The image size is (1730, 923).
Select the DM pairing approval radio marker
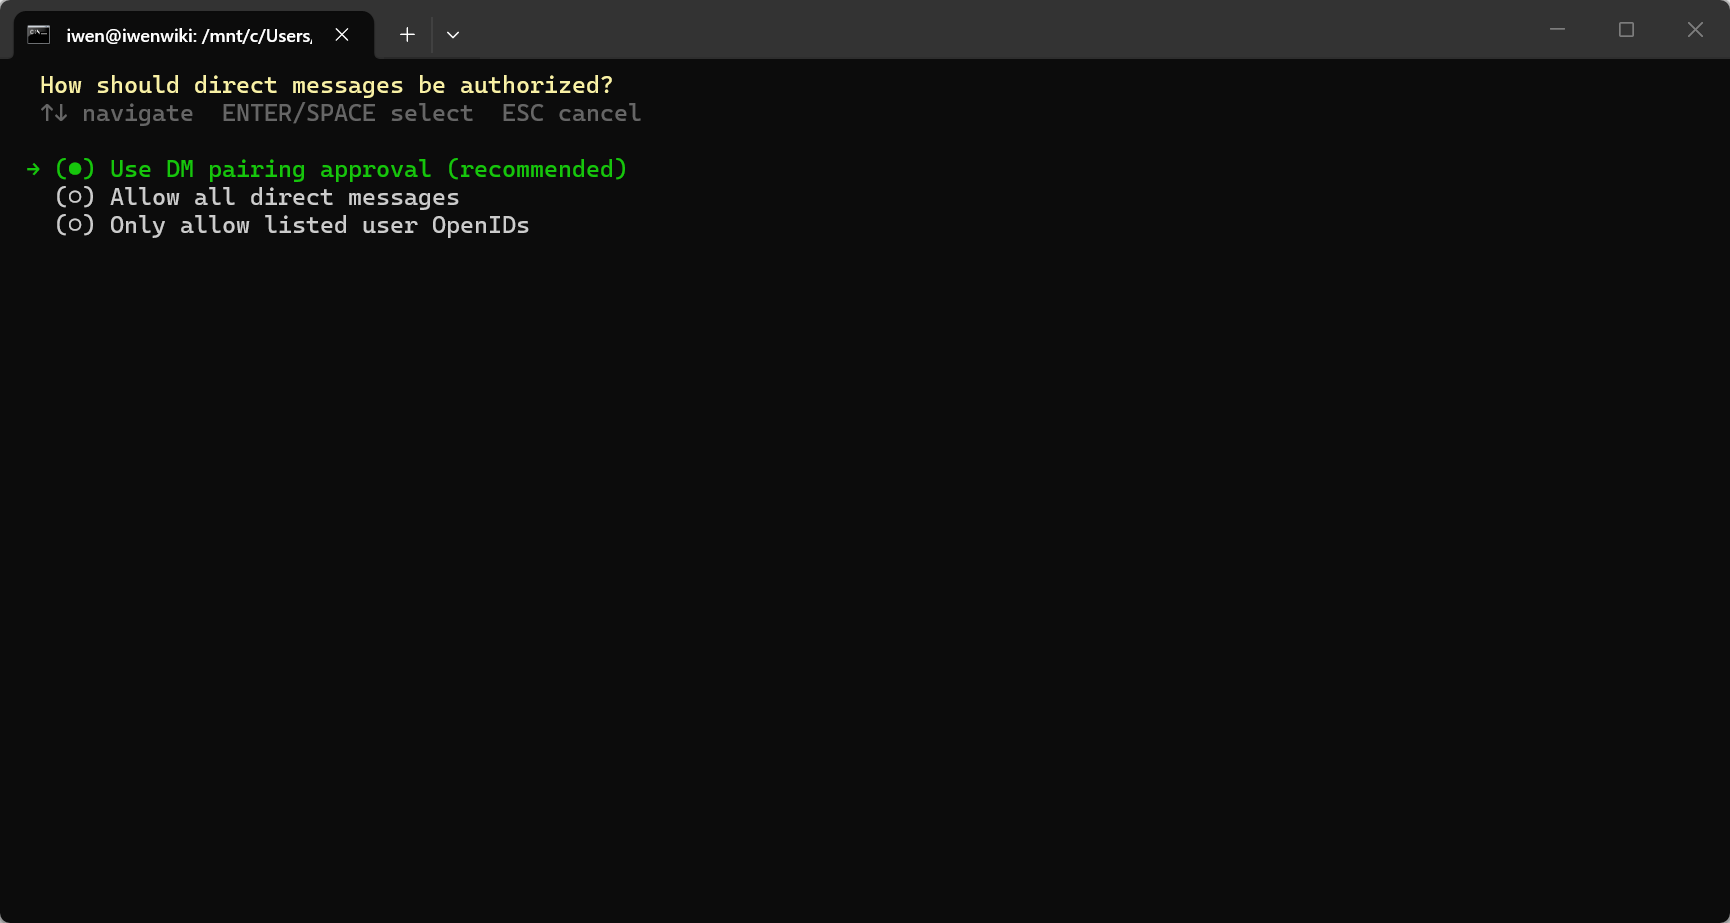(75, 169)
